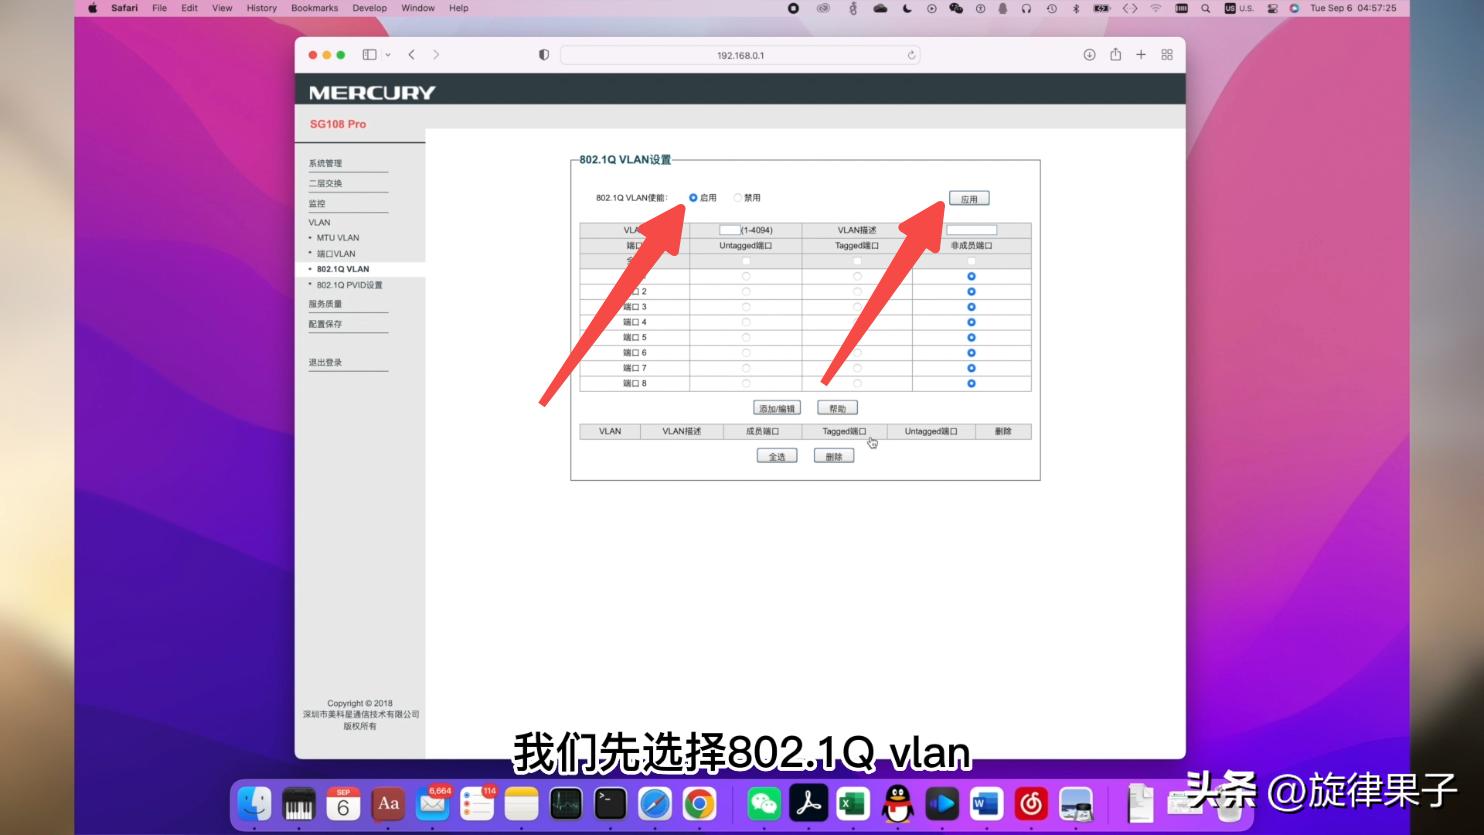This screenshot has height=835, width=1484.
Task: Open the Calendar showing September 6
Action: pos(344,802)
